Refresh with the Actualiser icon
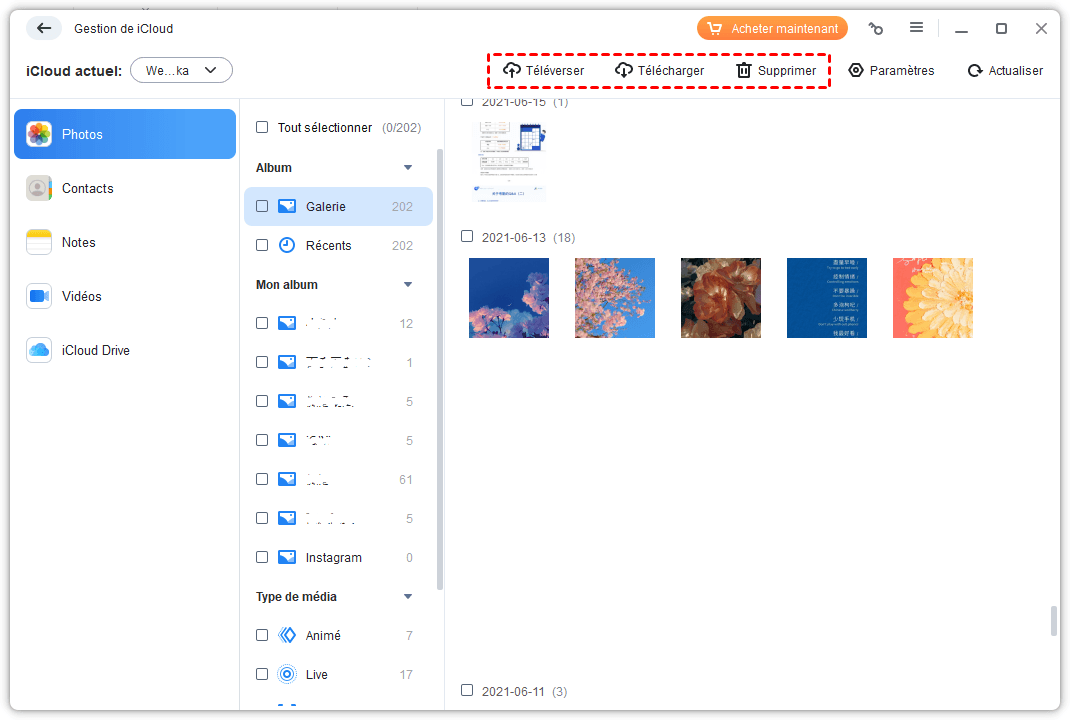Screen dimensions: 1070x720 pyautogui.click(x=974, y=71)
